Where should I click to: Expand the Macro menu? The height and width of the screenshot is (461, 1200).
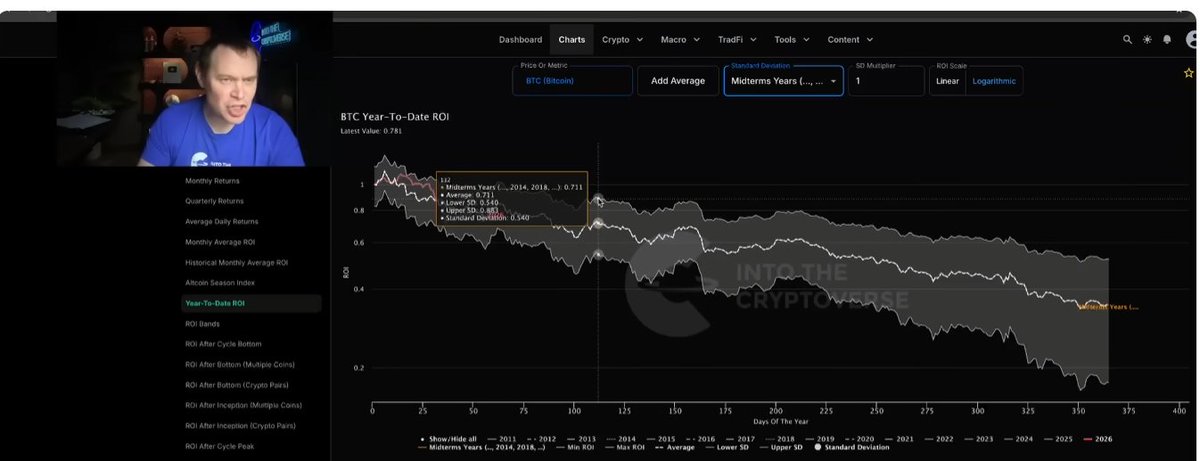click(x=679, y=40)
